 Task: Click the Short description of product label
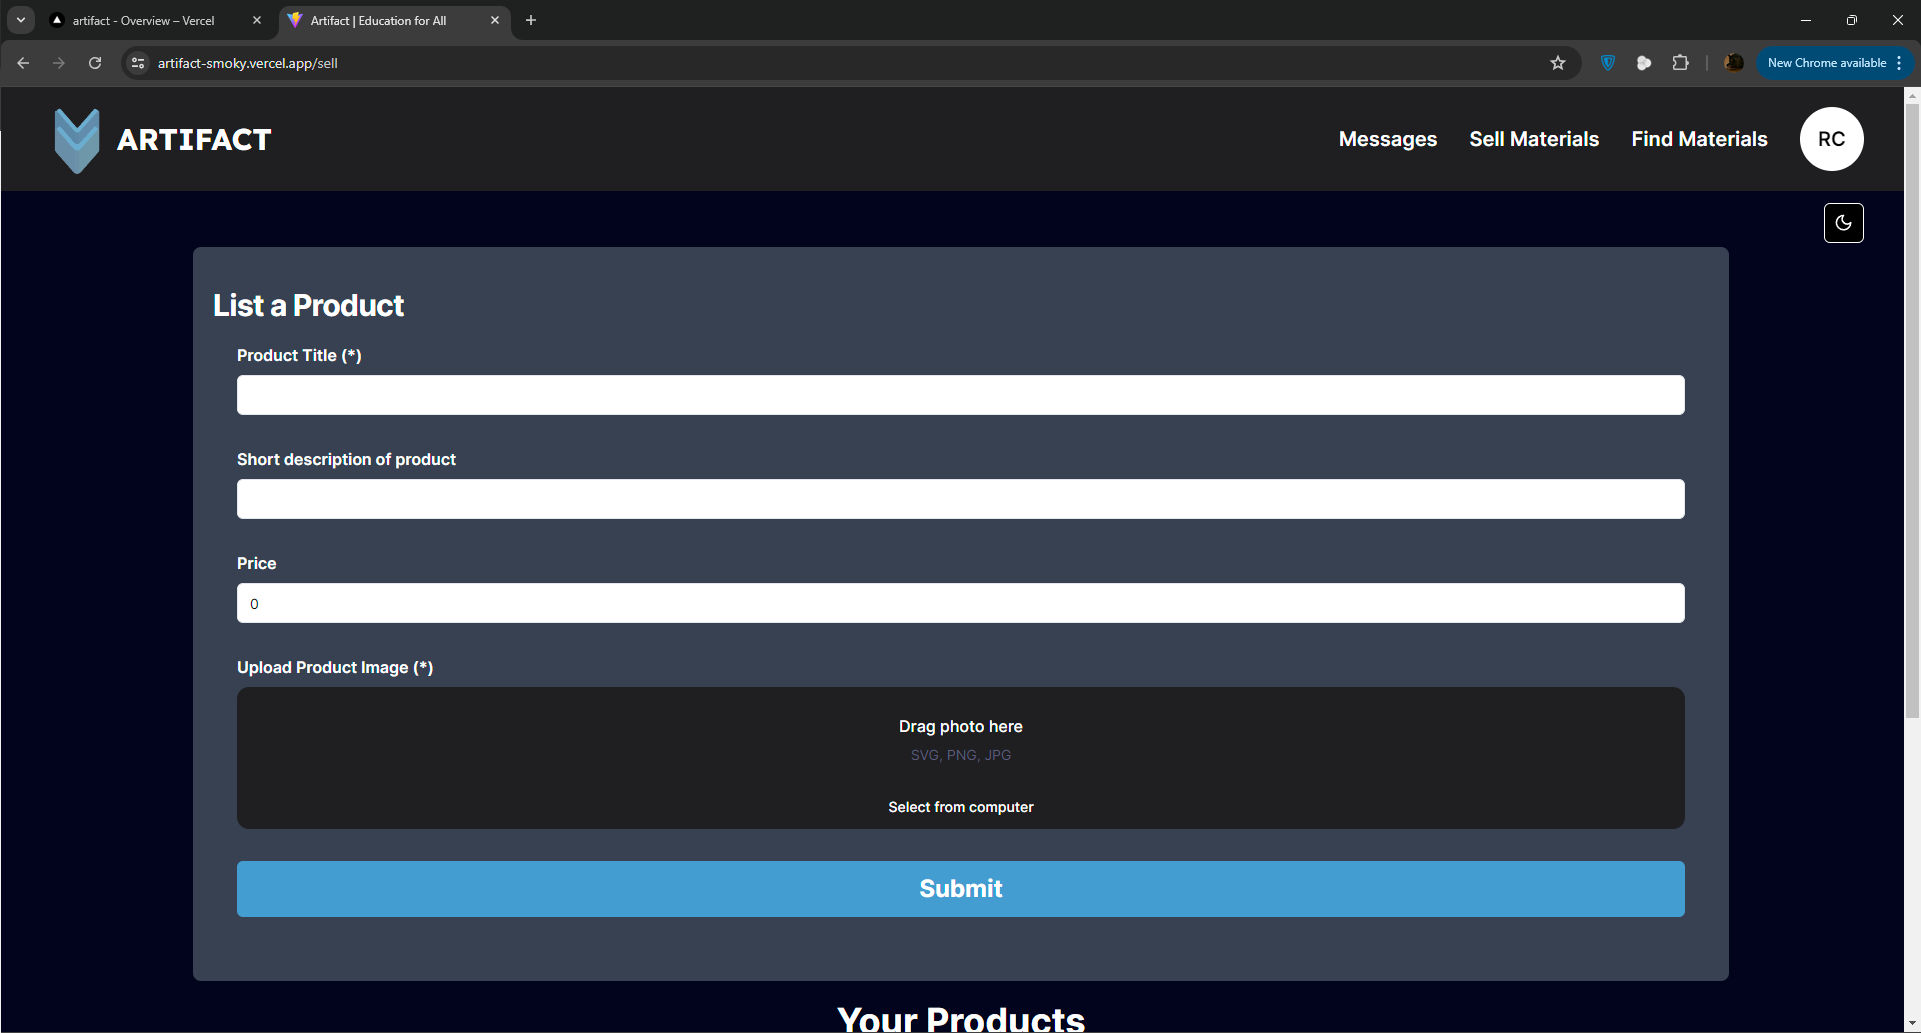pos(346,459)
